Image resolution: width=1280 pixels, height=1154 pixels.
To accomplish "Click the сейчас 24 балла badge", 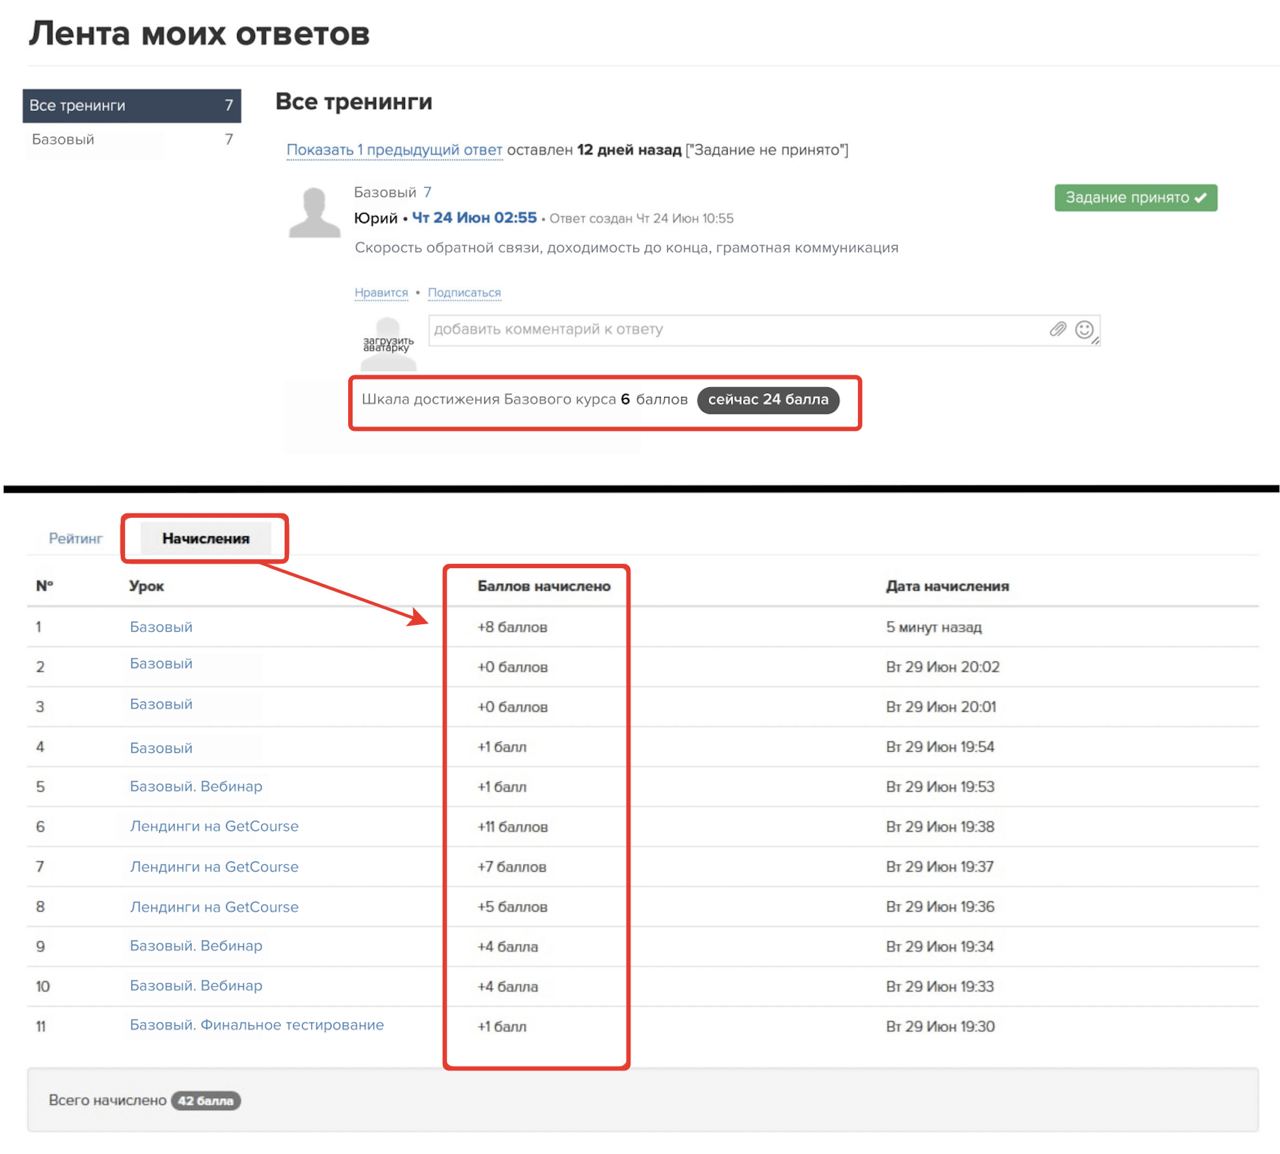I will click(x=768, y=399).
